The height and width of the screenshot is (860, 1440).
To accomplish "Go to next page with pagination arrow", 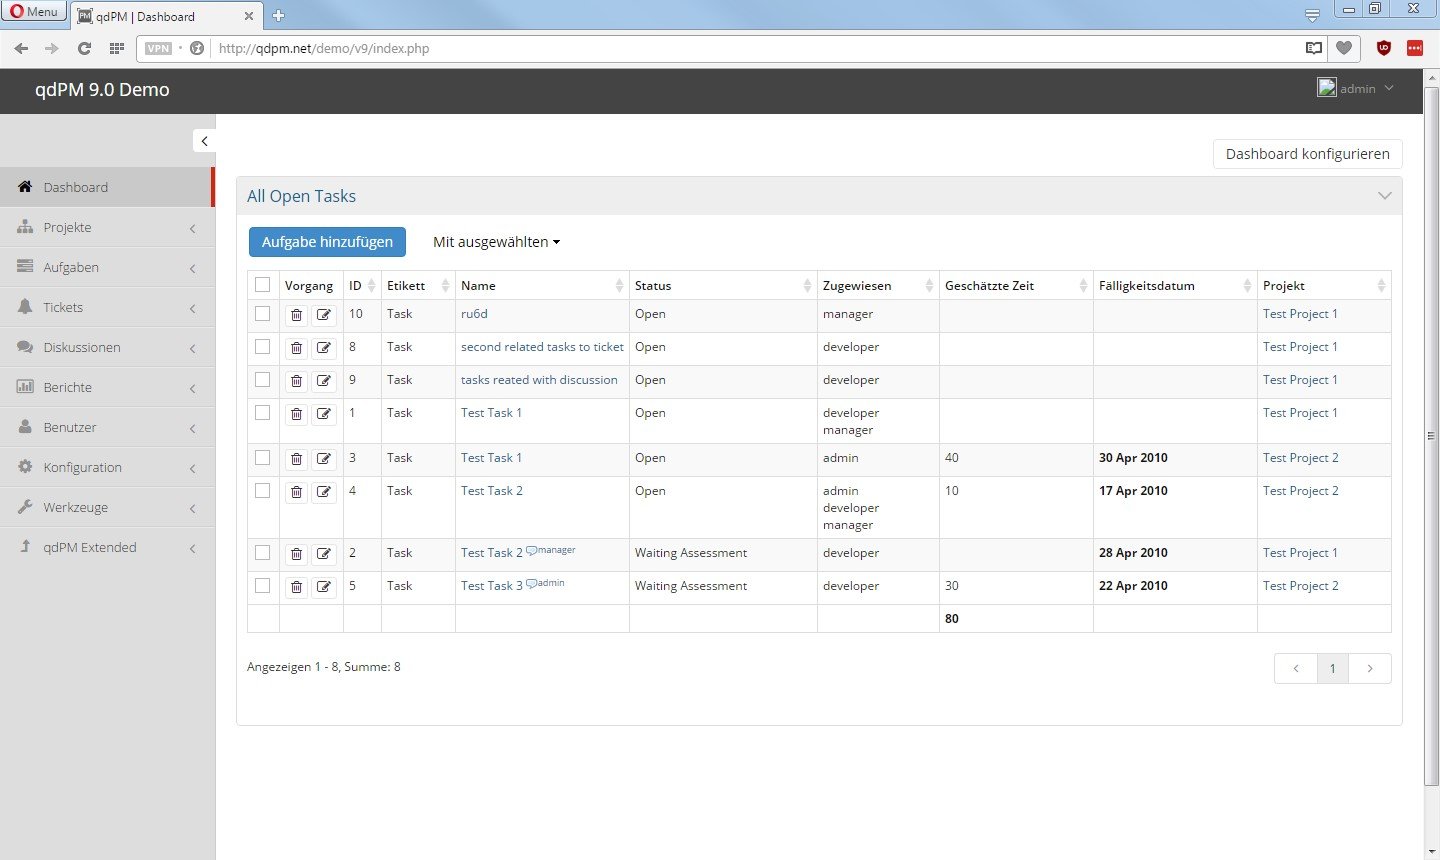I will click(x=1370, y=668).
